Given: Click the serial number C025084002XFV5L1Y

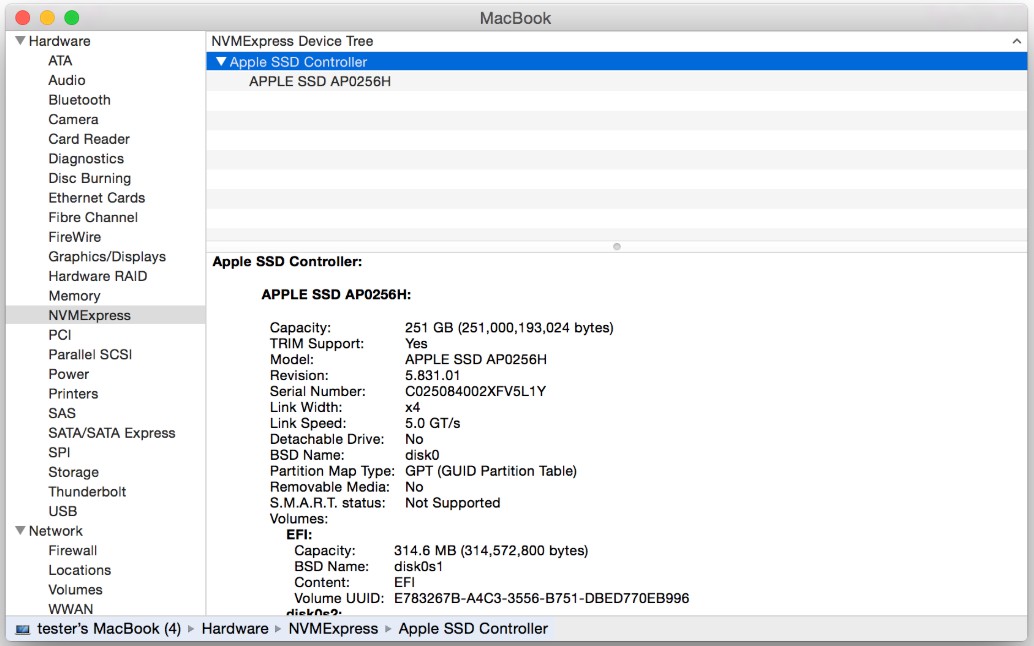Looking at the screenshot, I should [x=475, y=392].
